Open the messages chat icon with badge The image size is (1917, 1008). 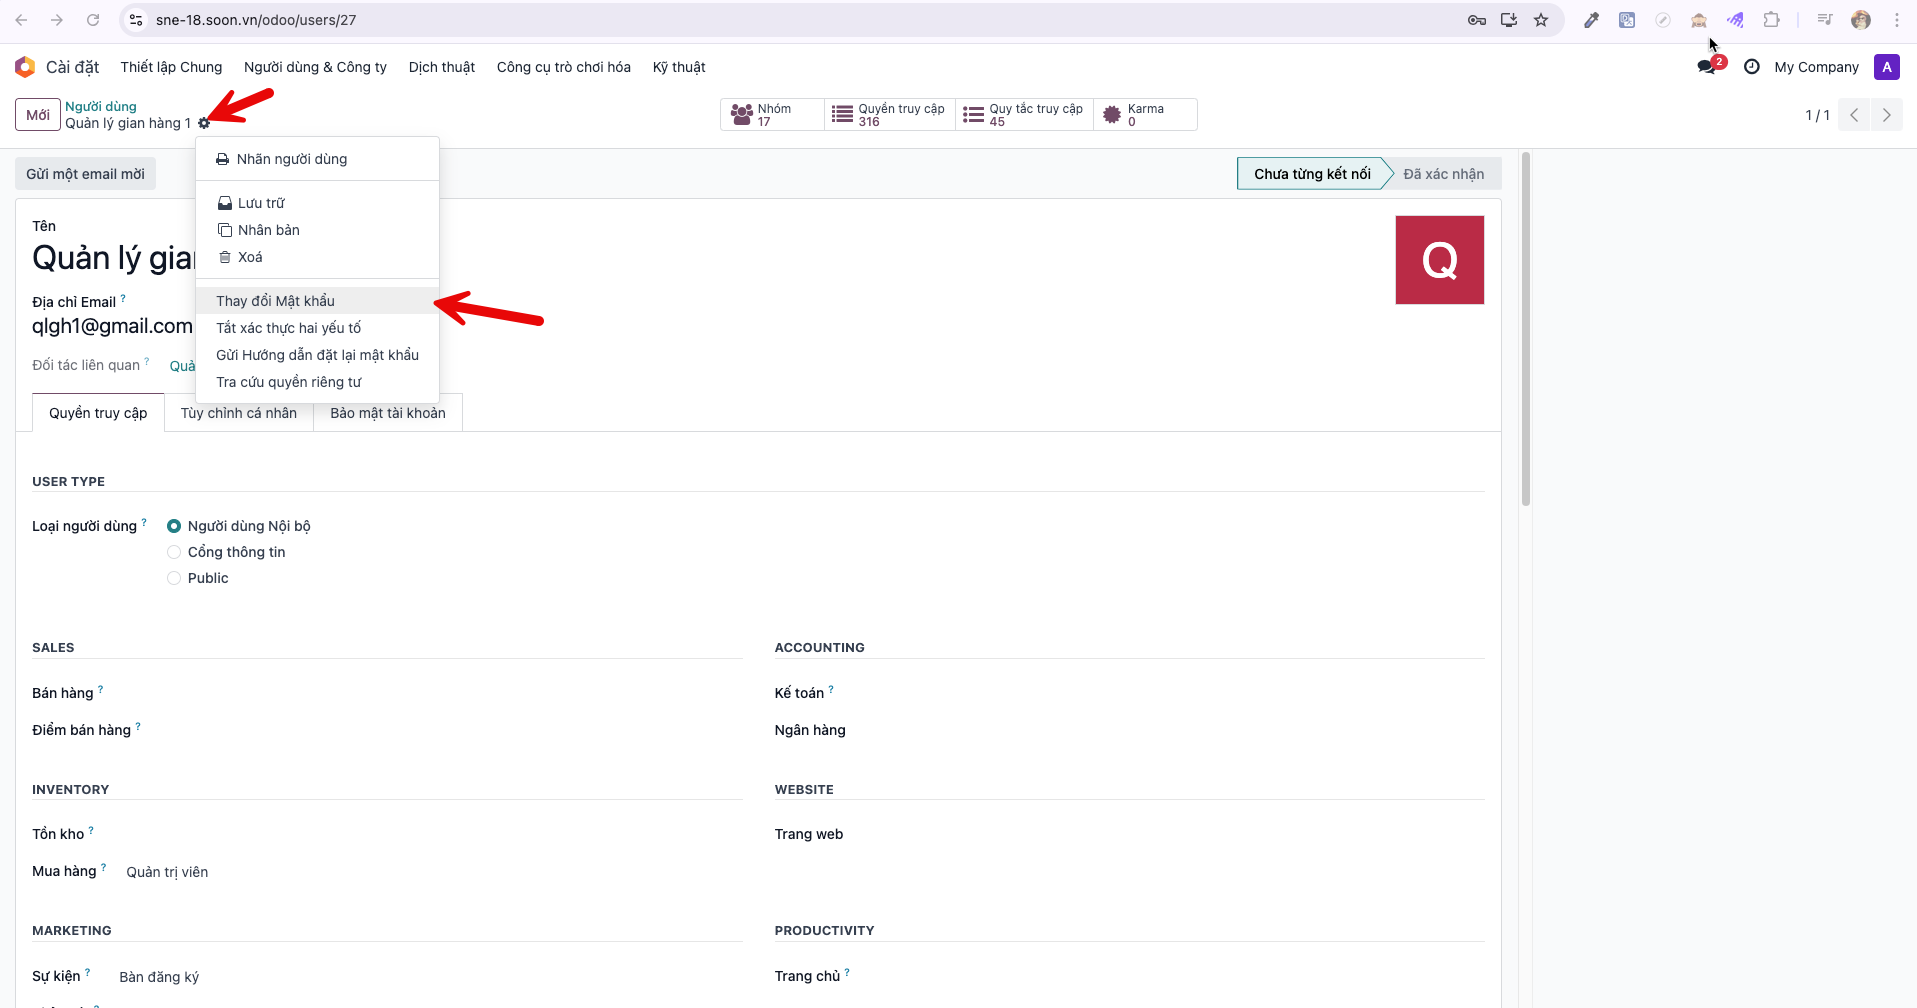[x=1707, y=67]
